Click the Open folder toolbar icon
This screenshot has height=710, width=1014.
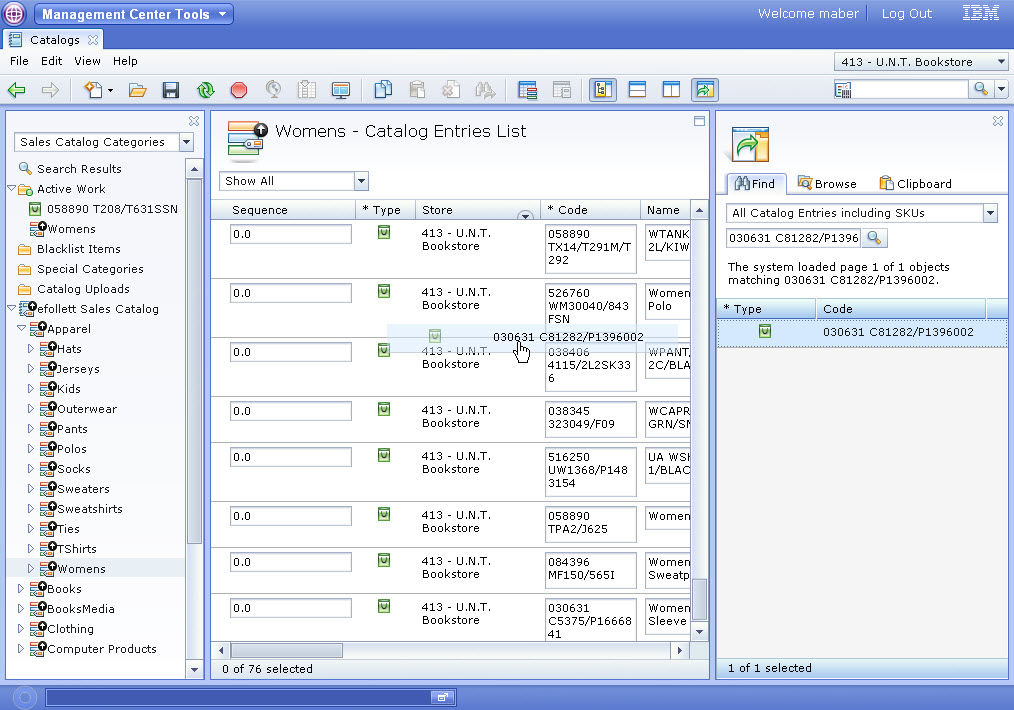138,90
